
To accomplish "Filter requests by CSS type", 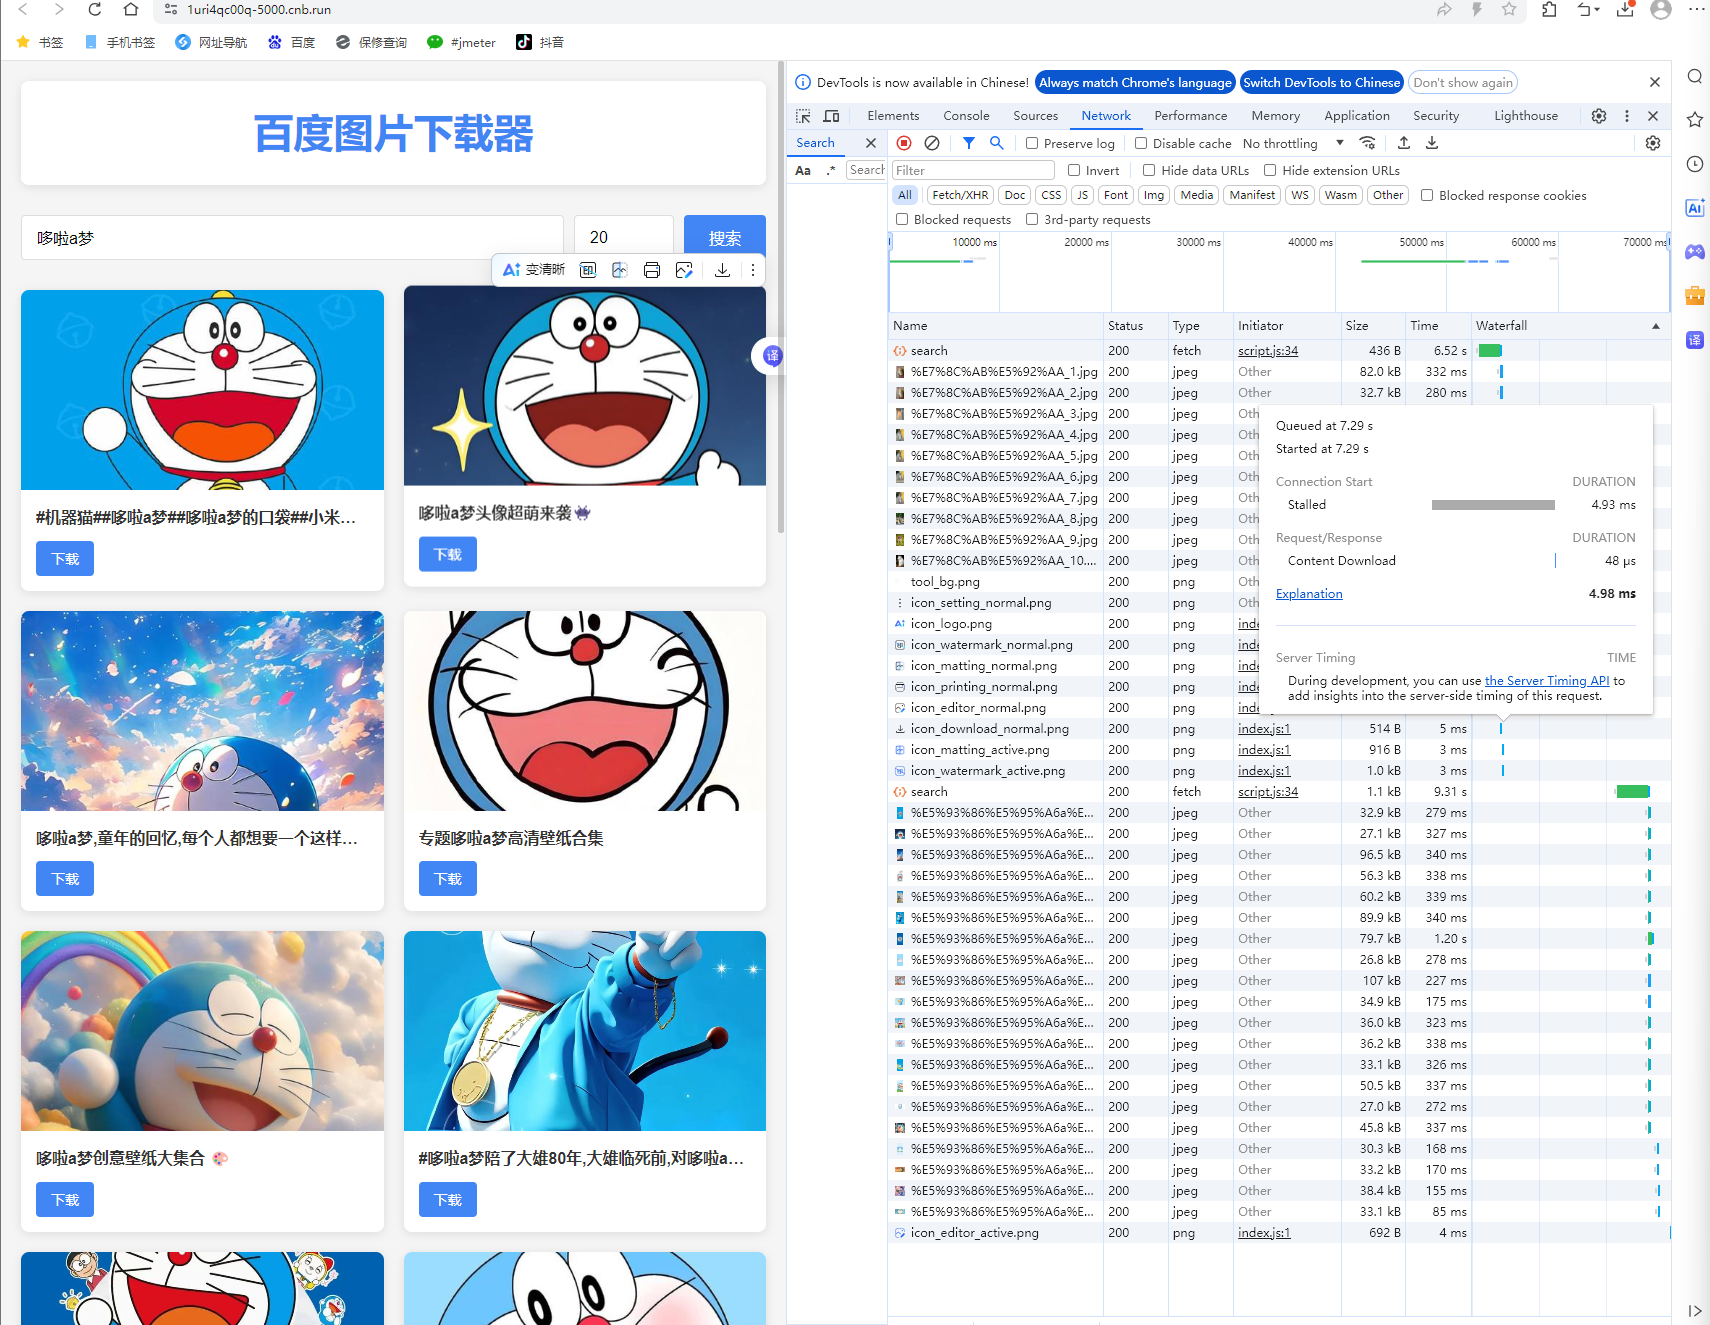I will point(1051,195).
